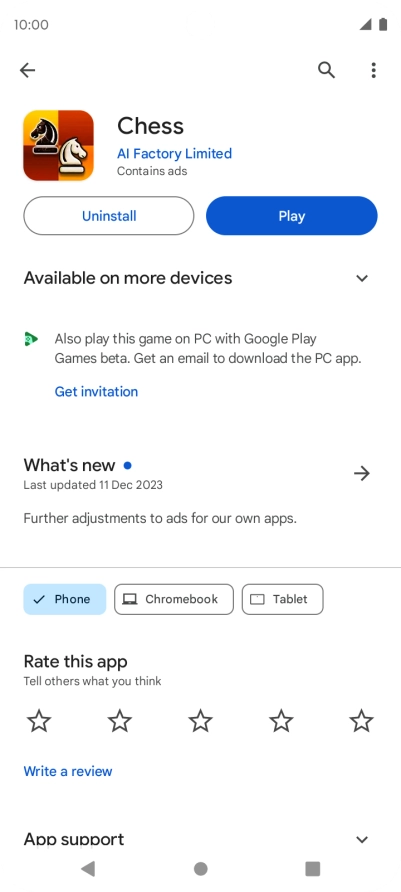Tap the Google Play Games icon
Viewport: 401px width, 892px height.
[31, 339]
